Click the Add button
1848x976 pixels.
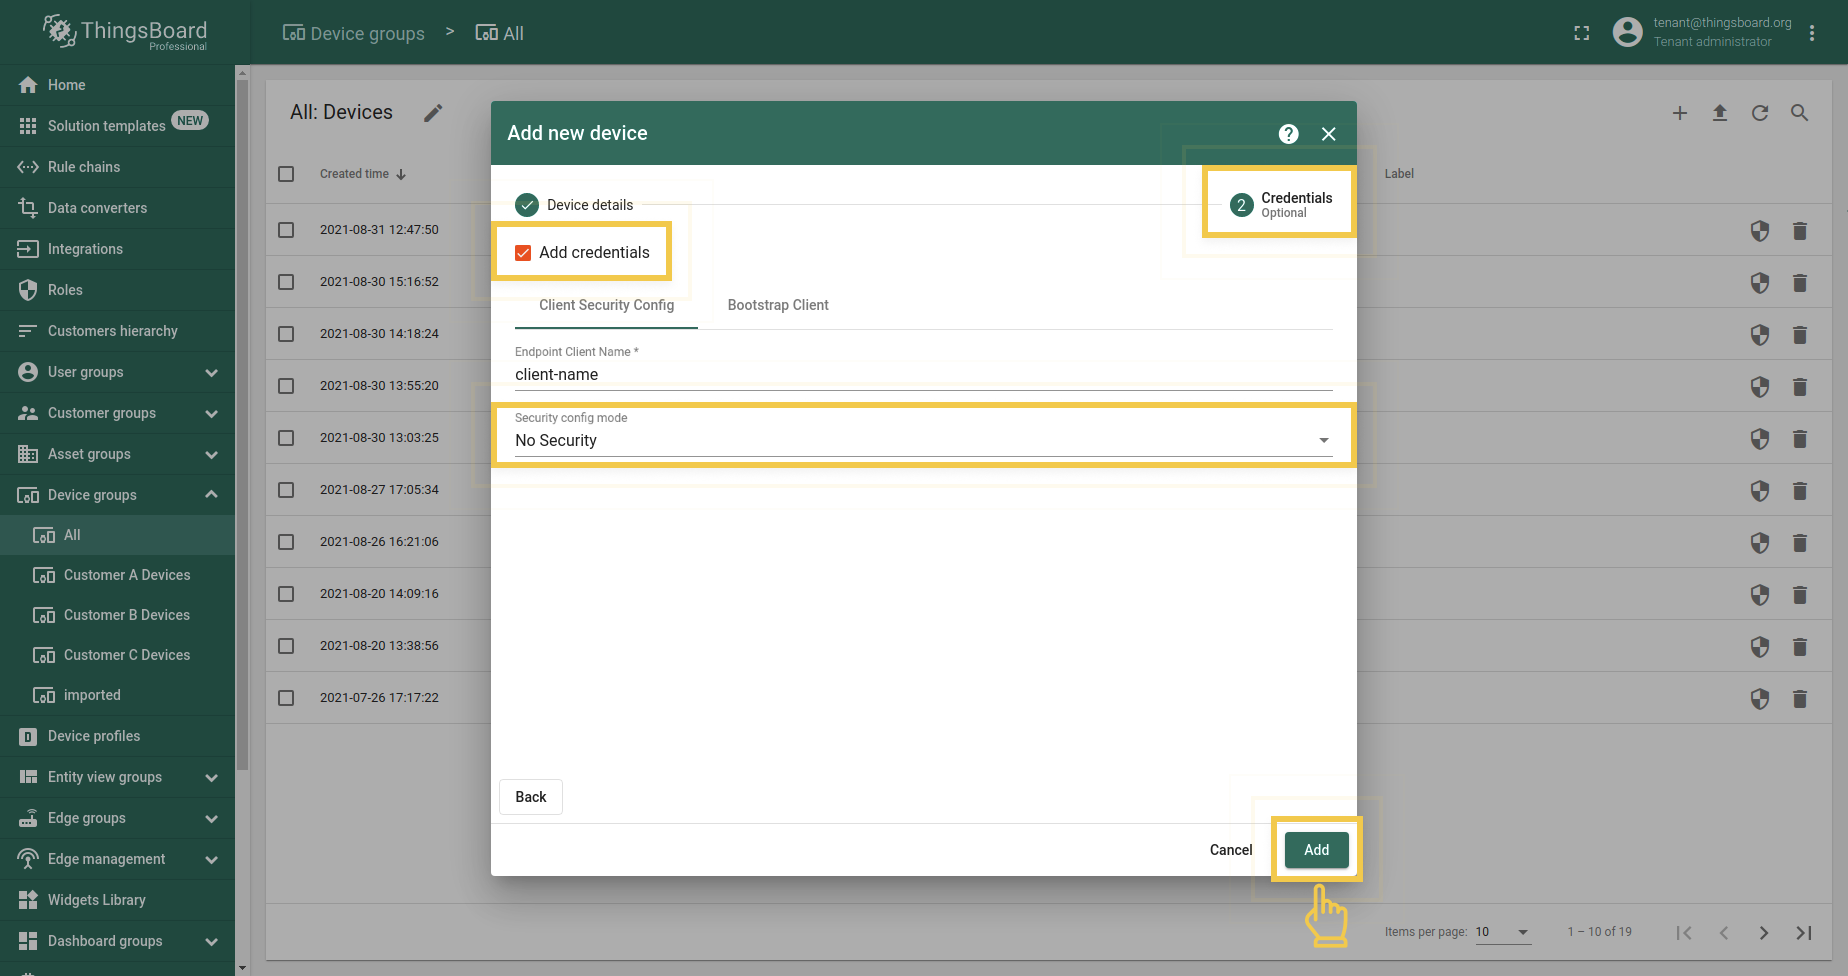tap(1317, 850)
